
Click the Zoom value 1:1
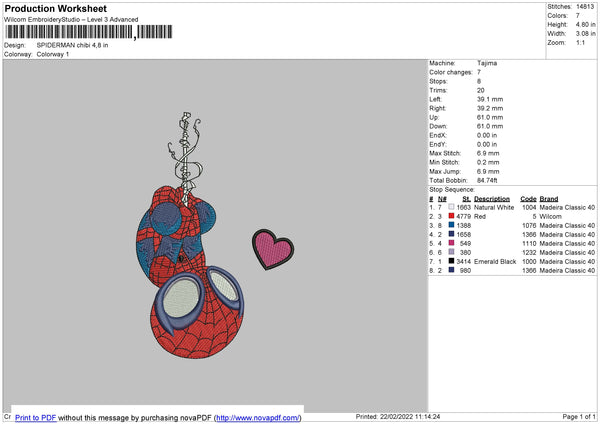[580, 42]
